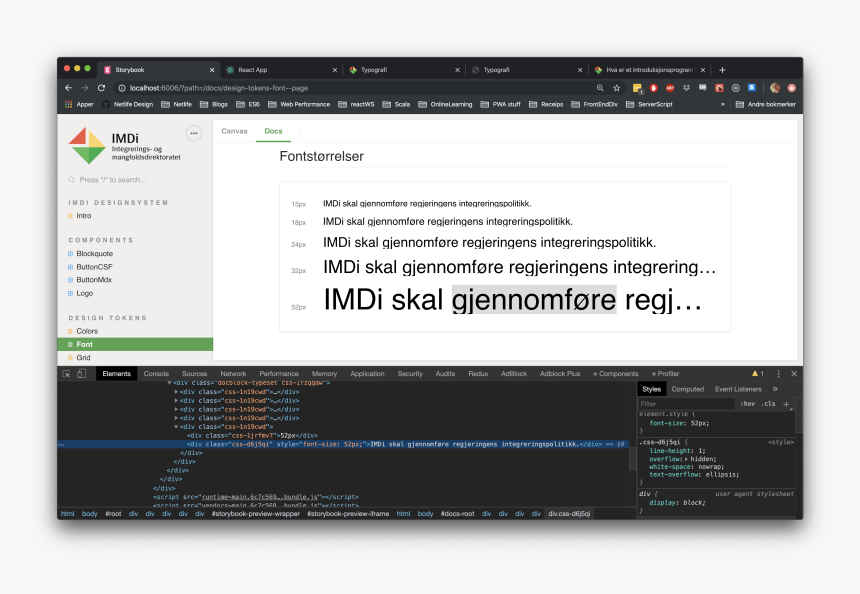Switch to the Canvas tab
The height and width of the screenshot is (594, 860).
pyautogui.click(x=234, y=131)
